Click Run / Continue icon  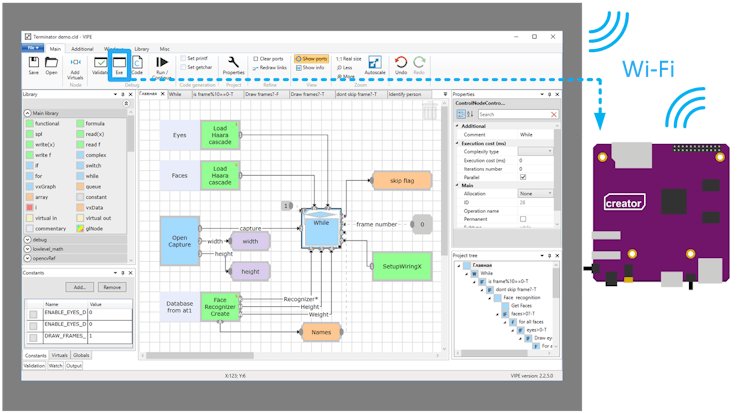click(x=162, y=67)
